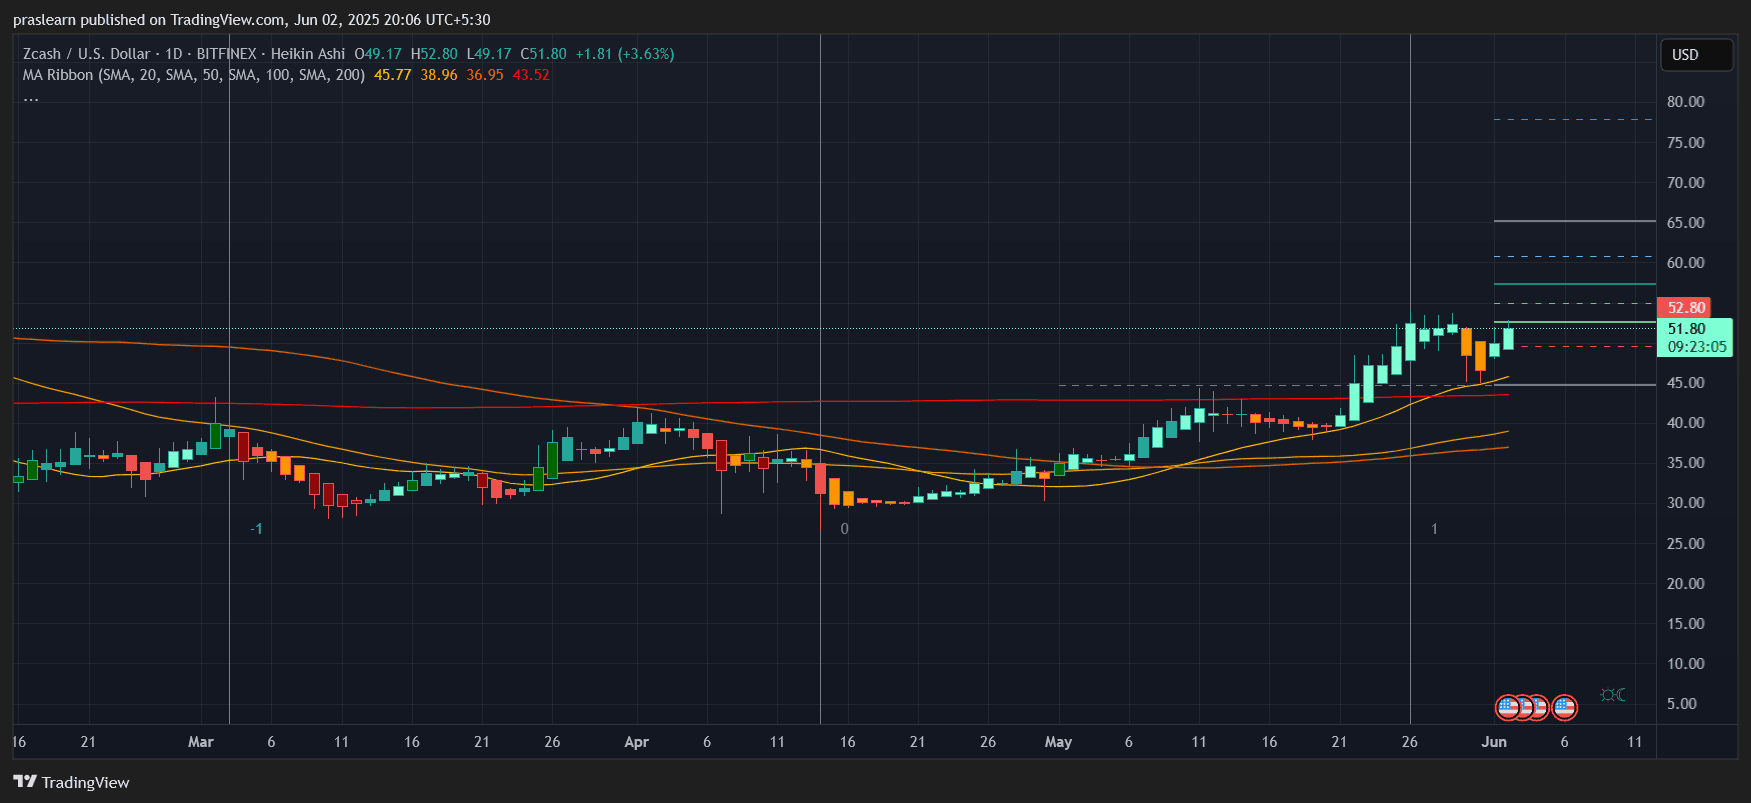Click the orange 38.96 SMA value
The width and height of the screenshot is (1751, 803).
coord(439,75)
